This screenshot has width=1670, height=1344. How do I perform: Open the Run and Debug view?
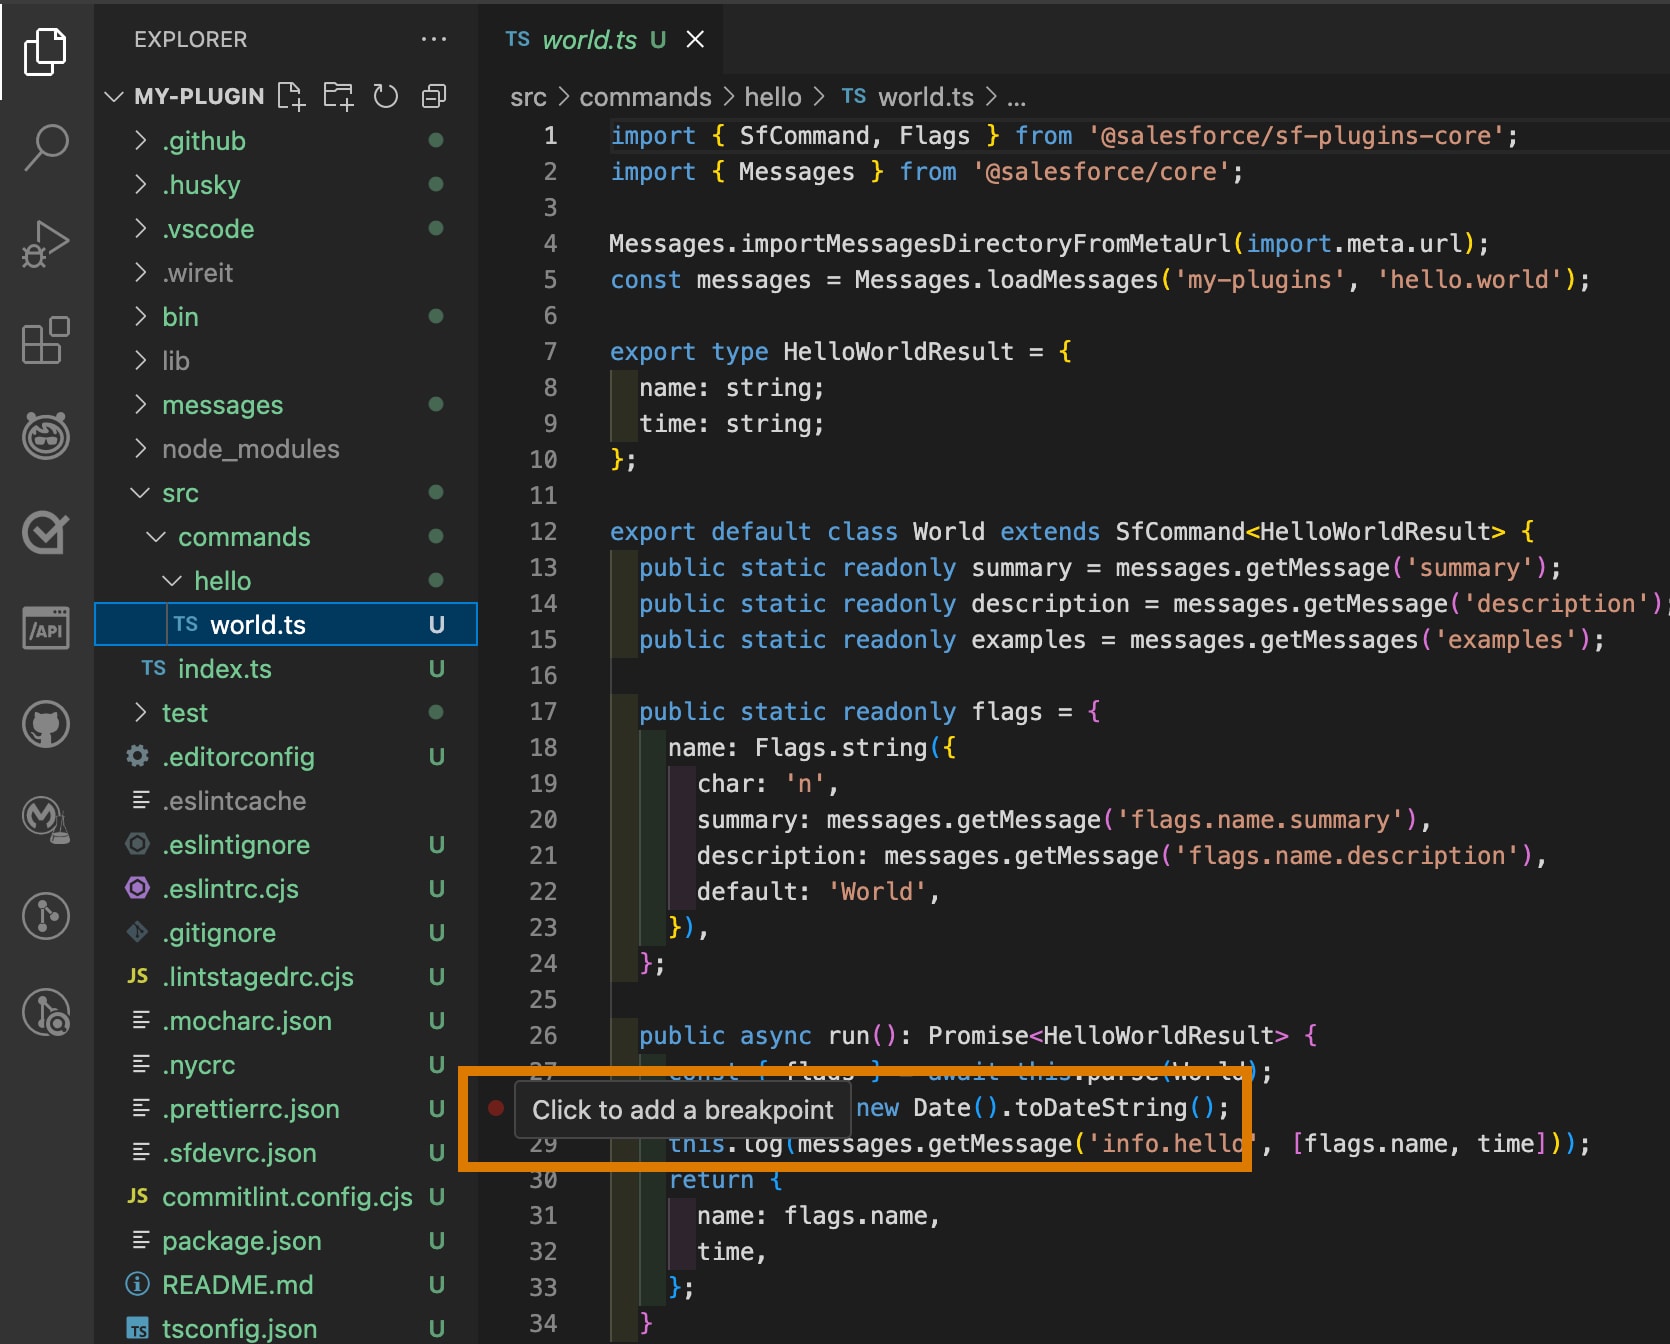(x=45, y=244)
